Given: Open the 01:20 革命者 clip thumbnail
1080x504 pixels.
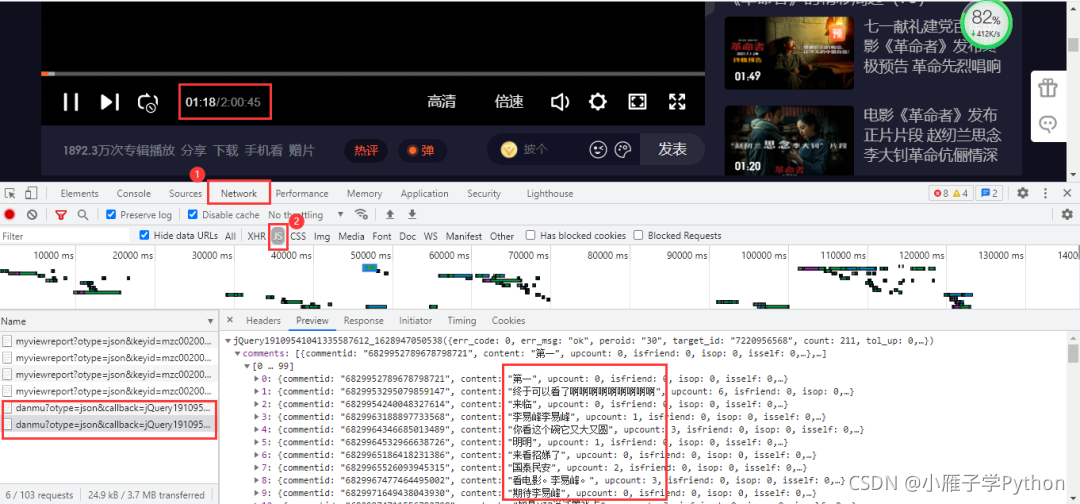Looking at the screenshot, I should (789, 141).
